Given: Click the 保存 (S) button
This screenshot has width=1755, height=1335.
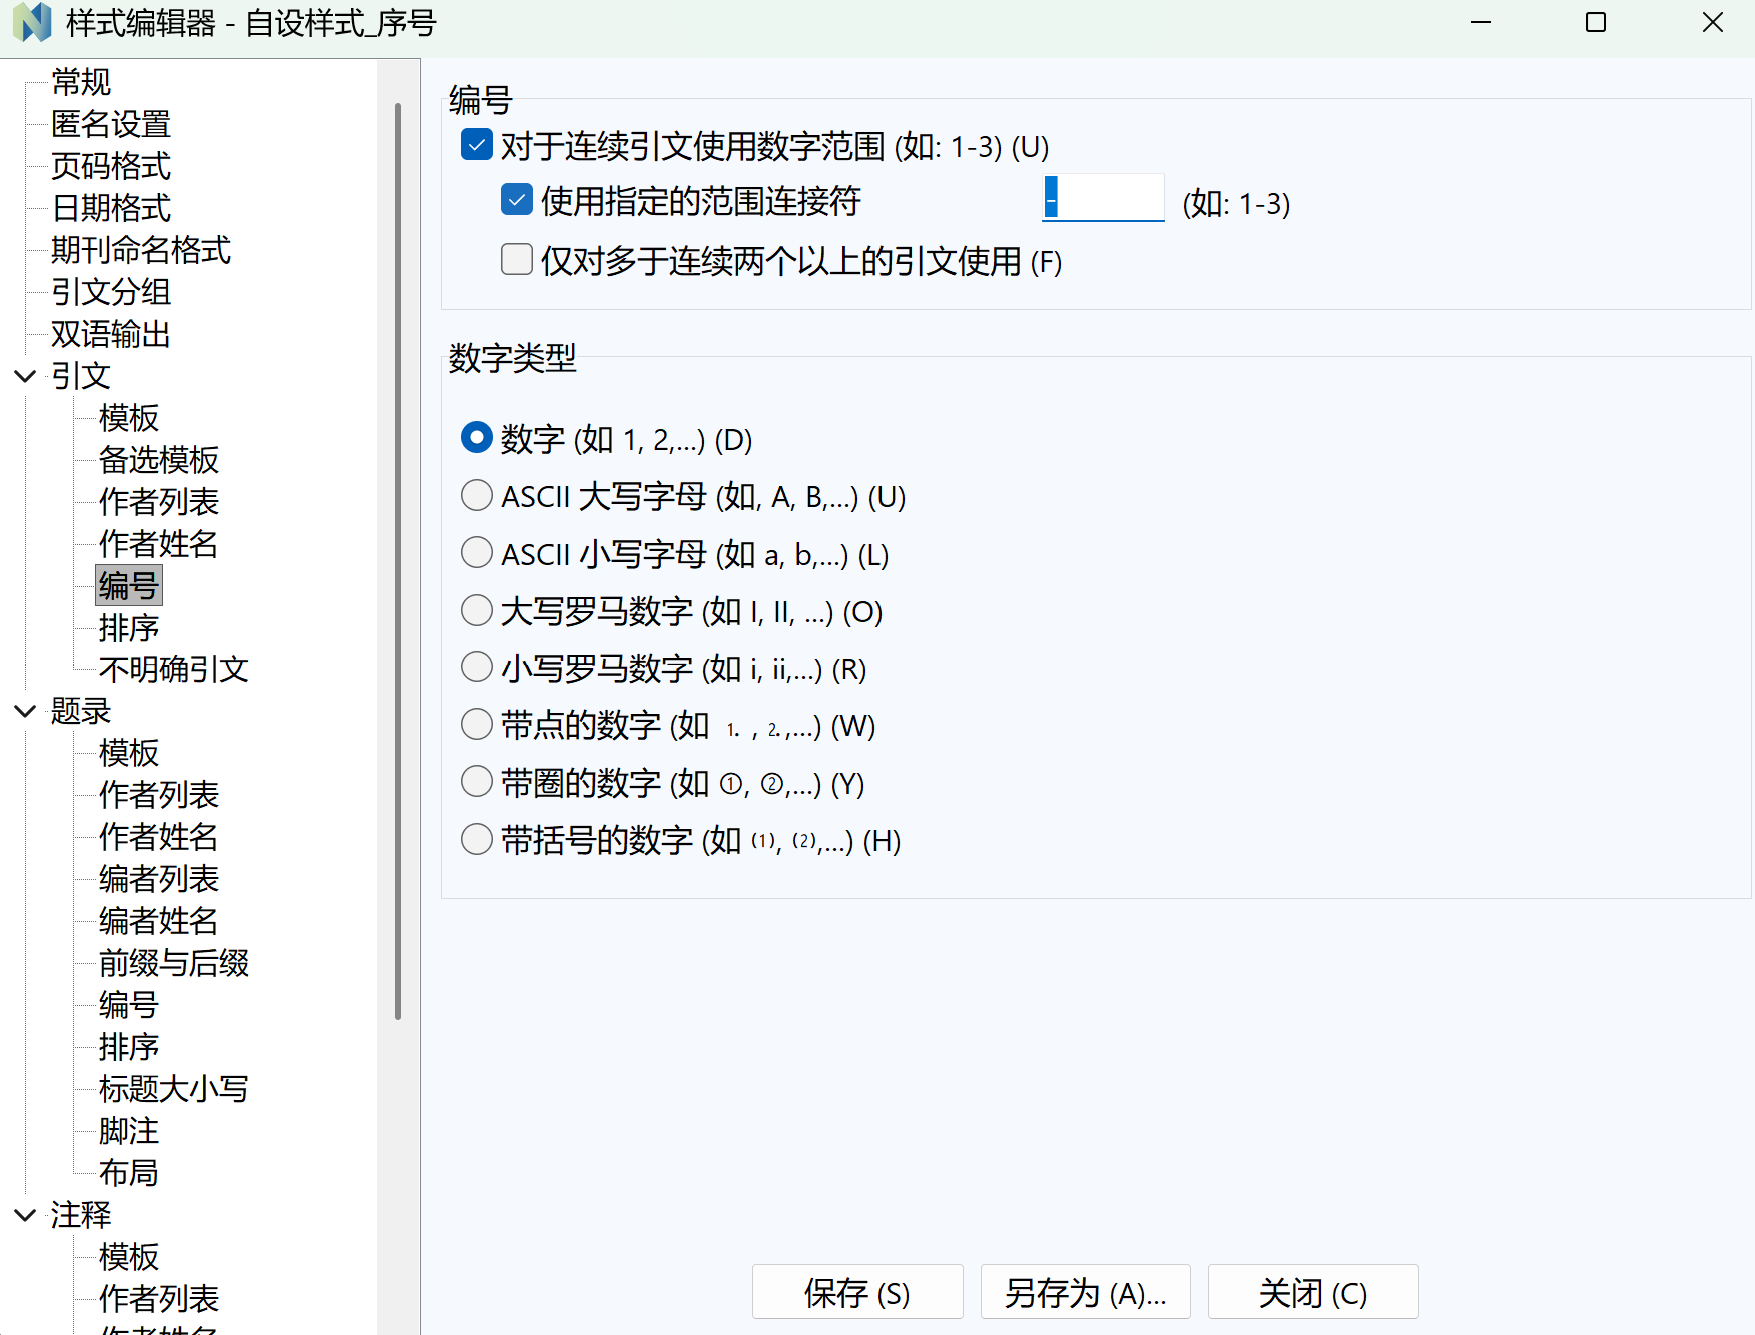Looking at the screenshot, I should 857,1292.
